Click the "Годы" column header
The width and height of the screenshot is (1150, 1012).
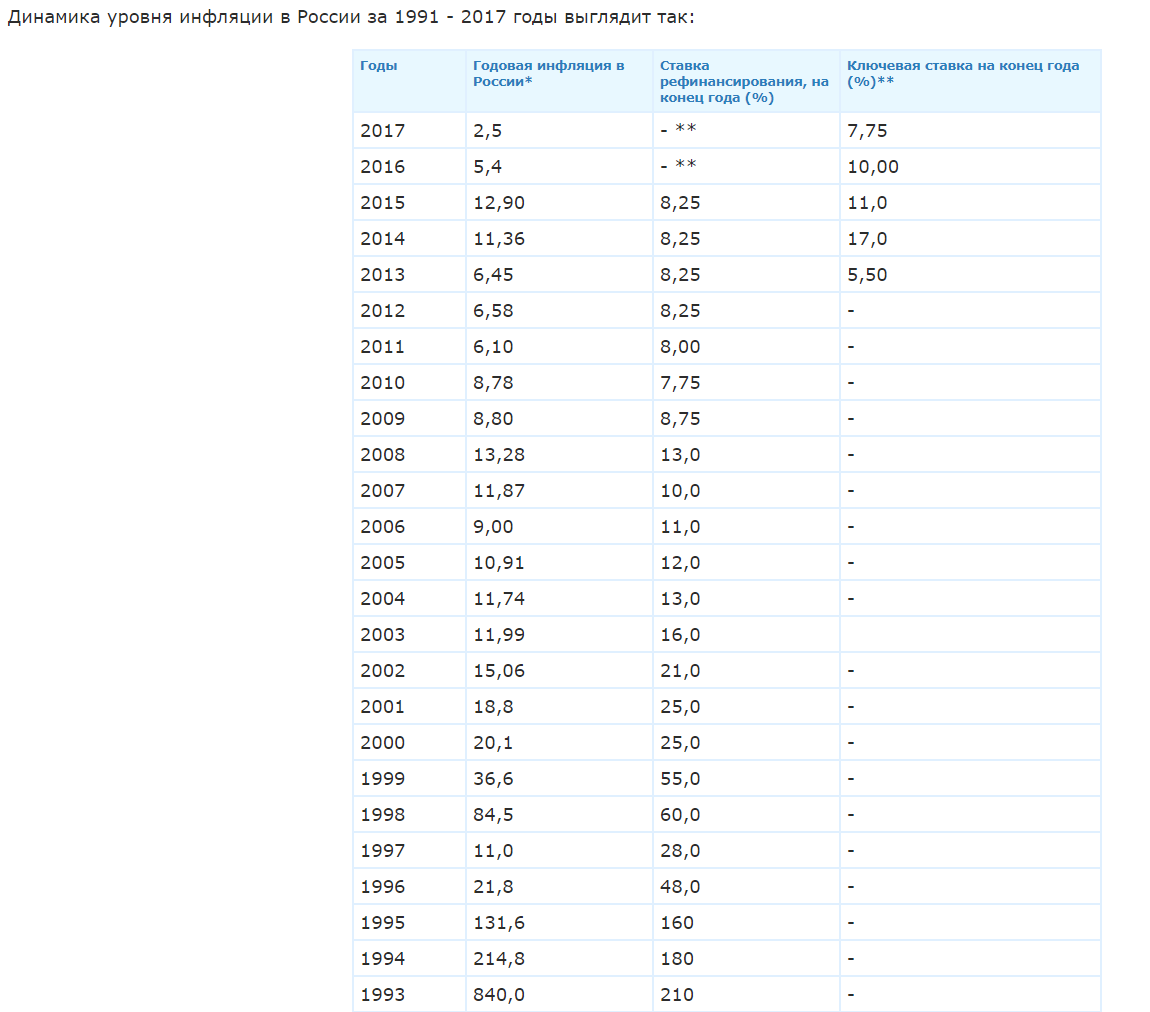[x=379, y=66]
